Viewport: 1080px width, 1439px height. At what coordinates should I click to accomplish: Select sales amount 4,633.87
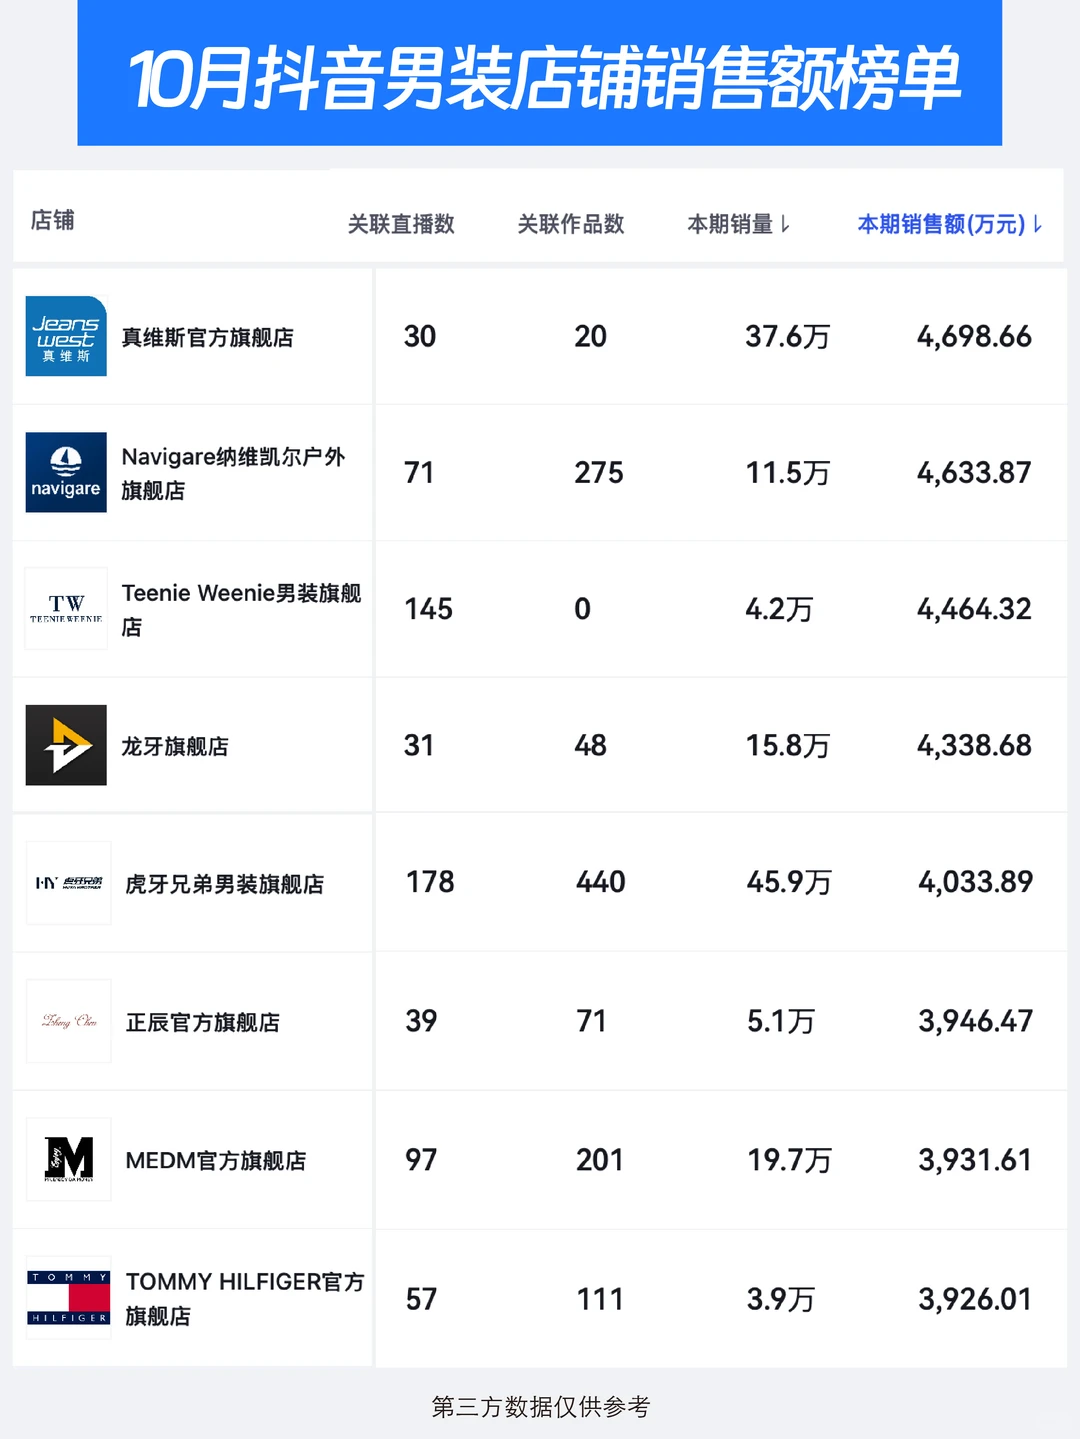974,473
